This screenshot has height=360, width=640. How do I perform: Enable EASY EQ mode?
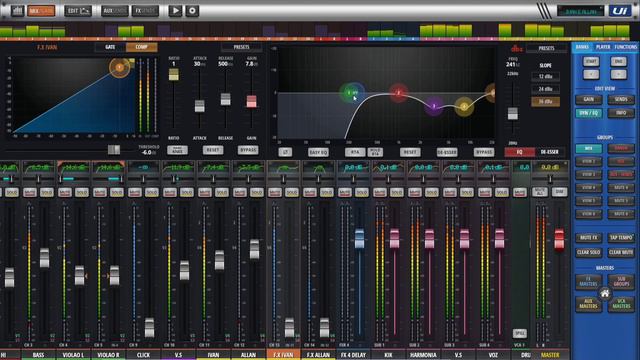[318, 152]
